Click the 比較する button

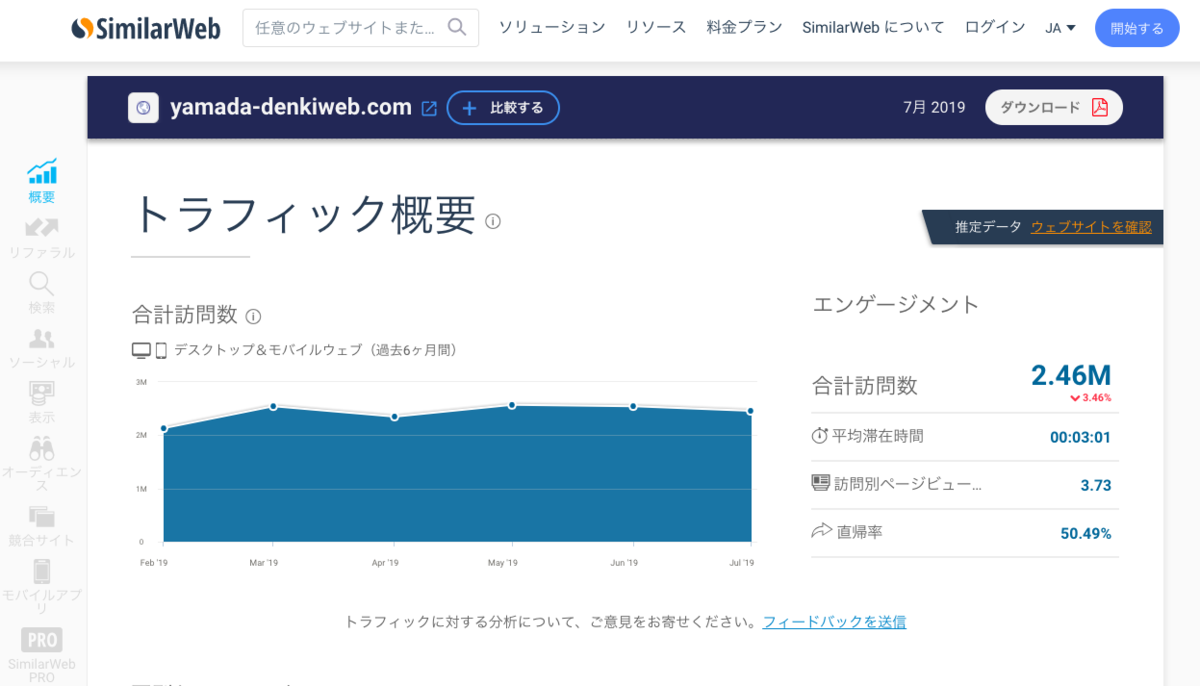(503, 108)
